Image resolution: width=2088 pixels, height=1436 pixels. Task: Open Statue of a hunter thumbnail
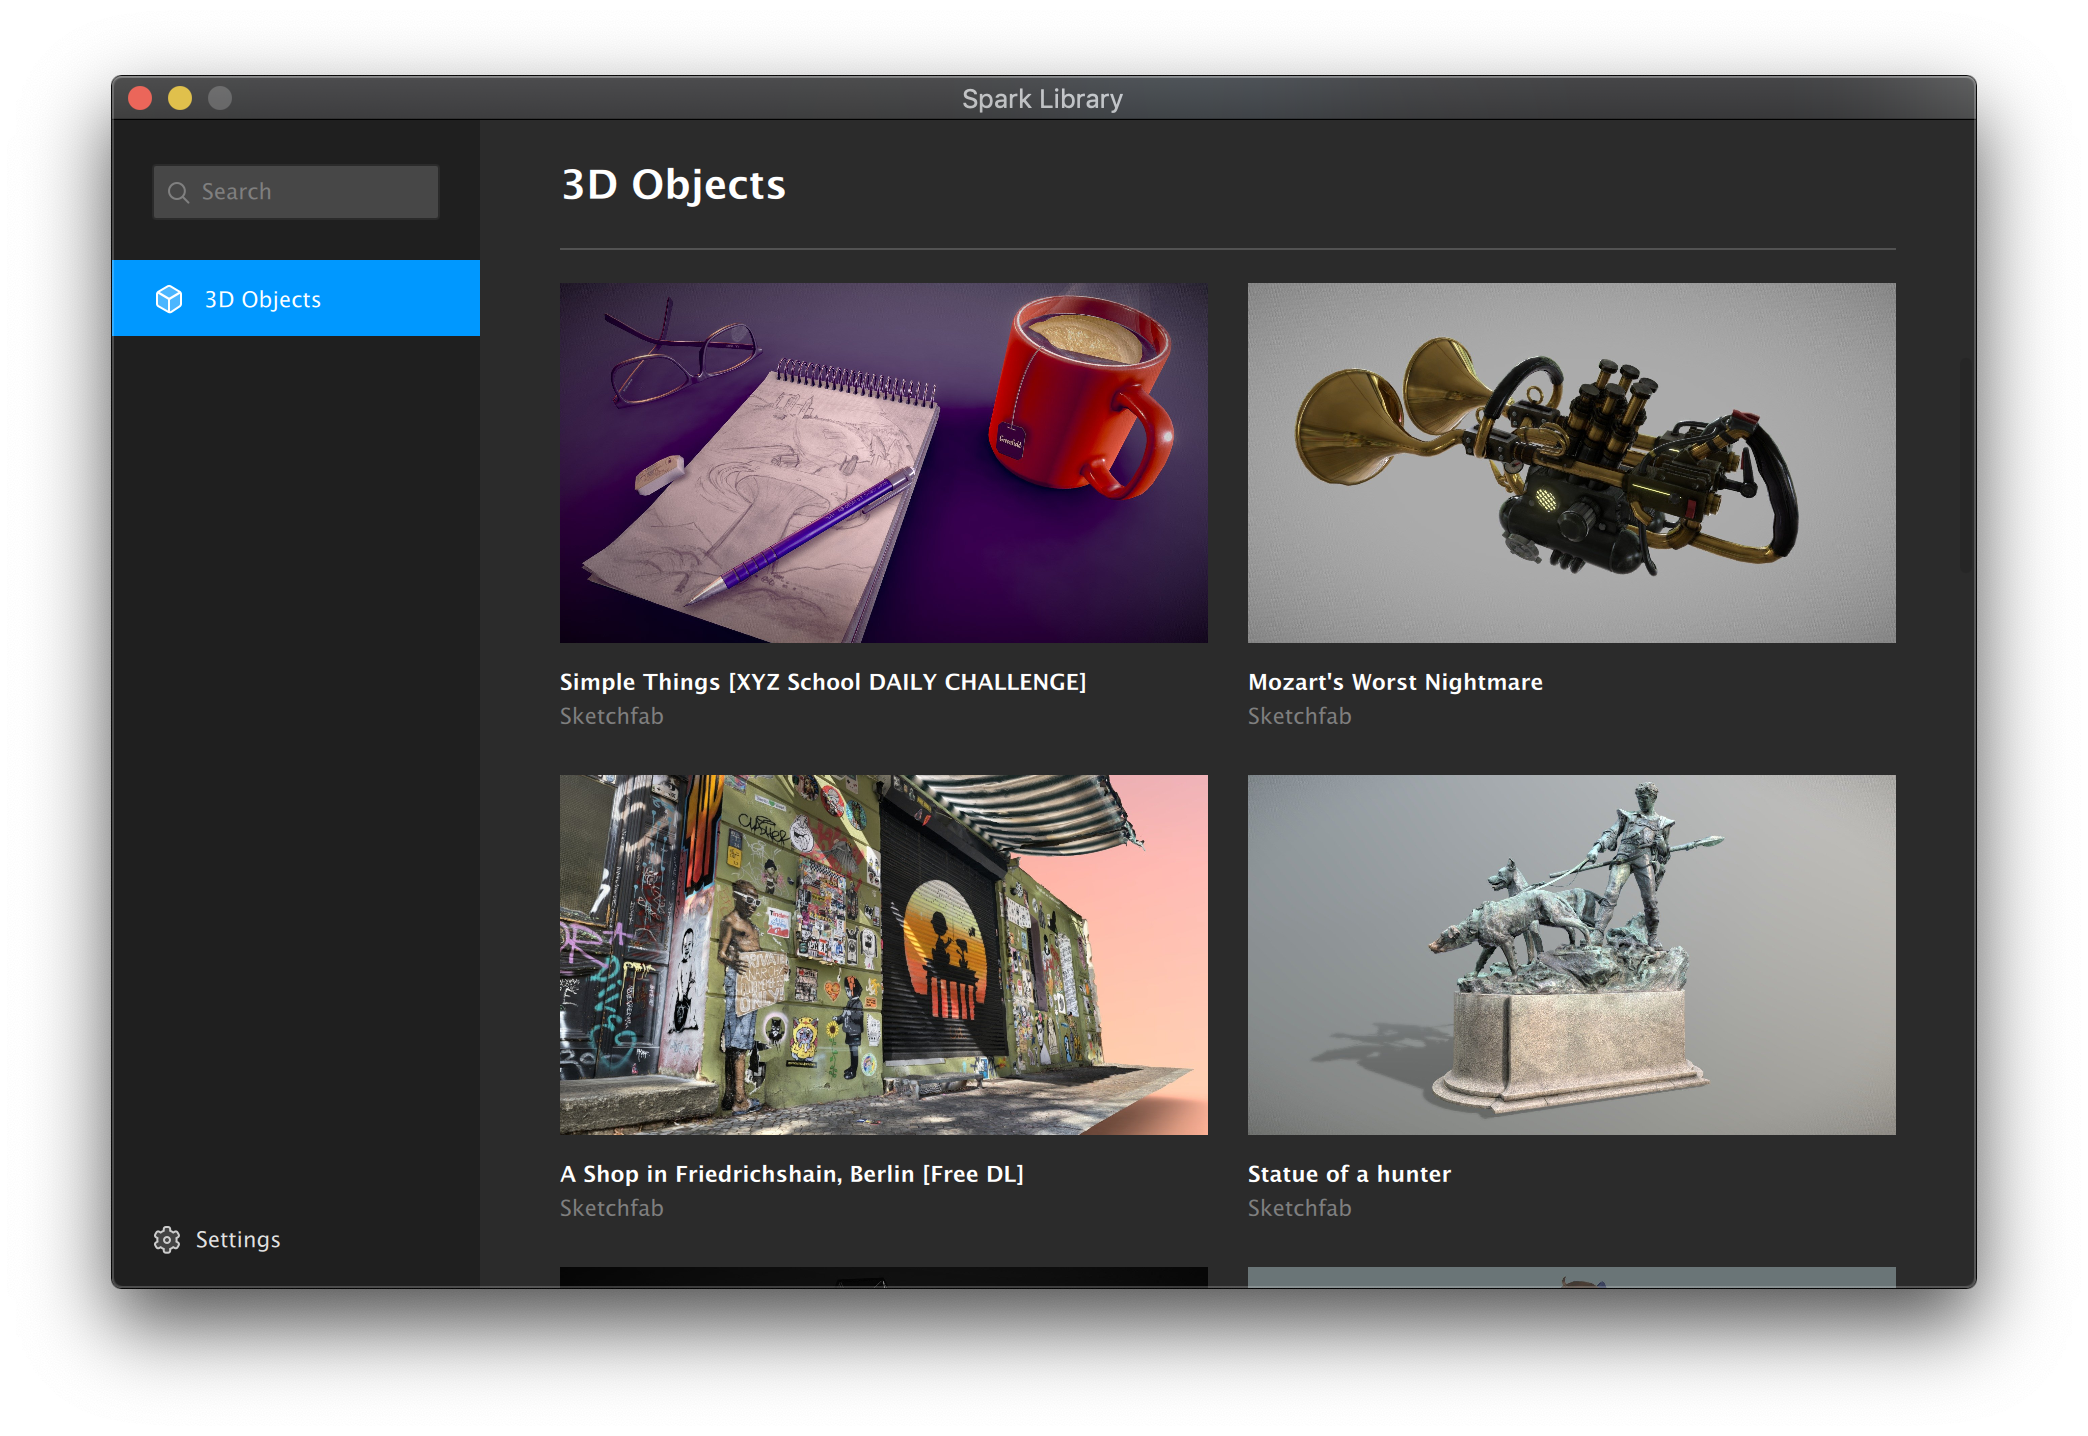point(1571,955)
